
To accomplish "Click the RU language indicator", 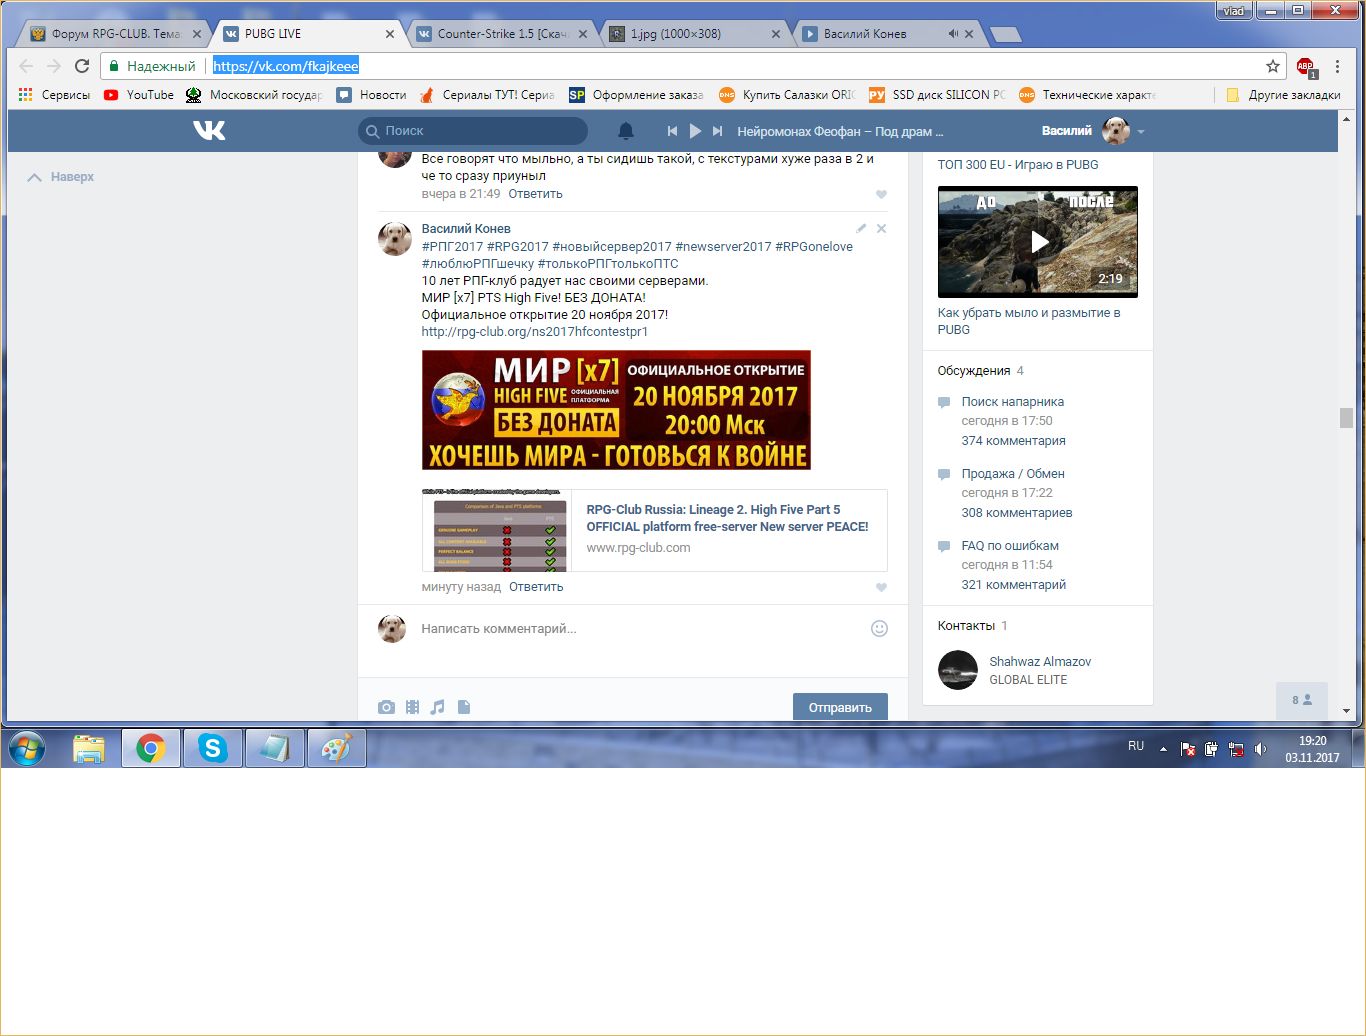I will [1136, 746].
